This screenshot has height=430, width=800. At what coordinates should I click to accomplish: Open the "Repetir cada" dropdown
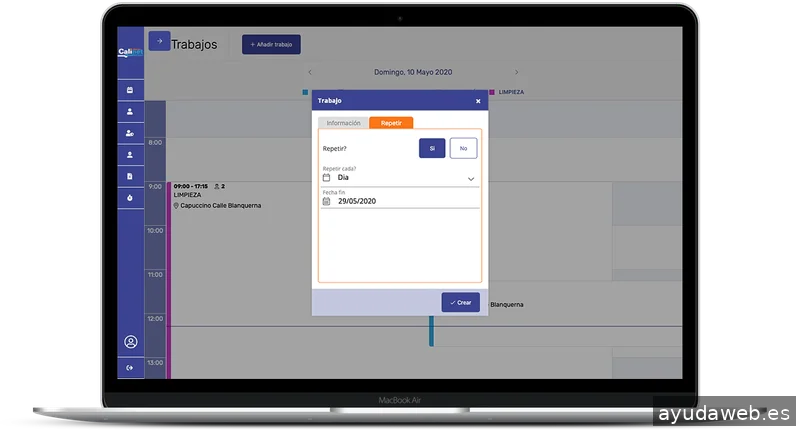point(400,177)
